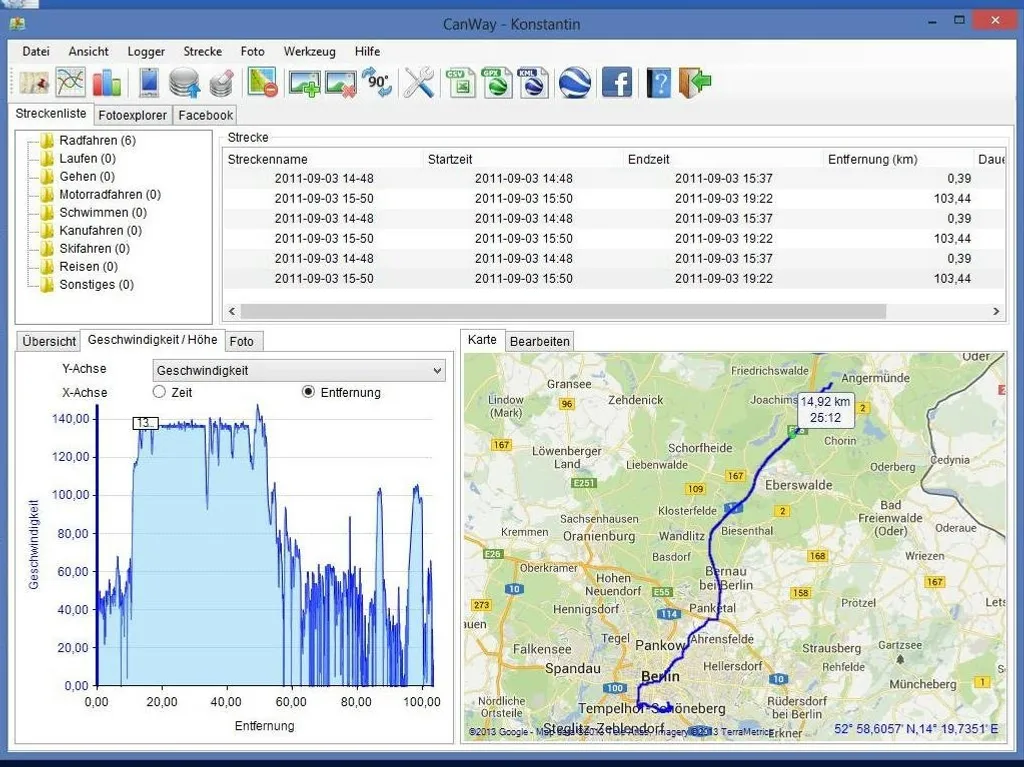Click the Facebook toolbar icon

(616, 83)
